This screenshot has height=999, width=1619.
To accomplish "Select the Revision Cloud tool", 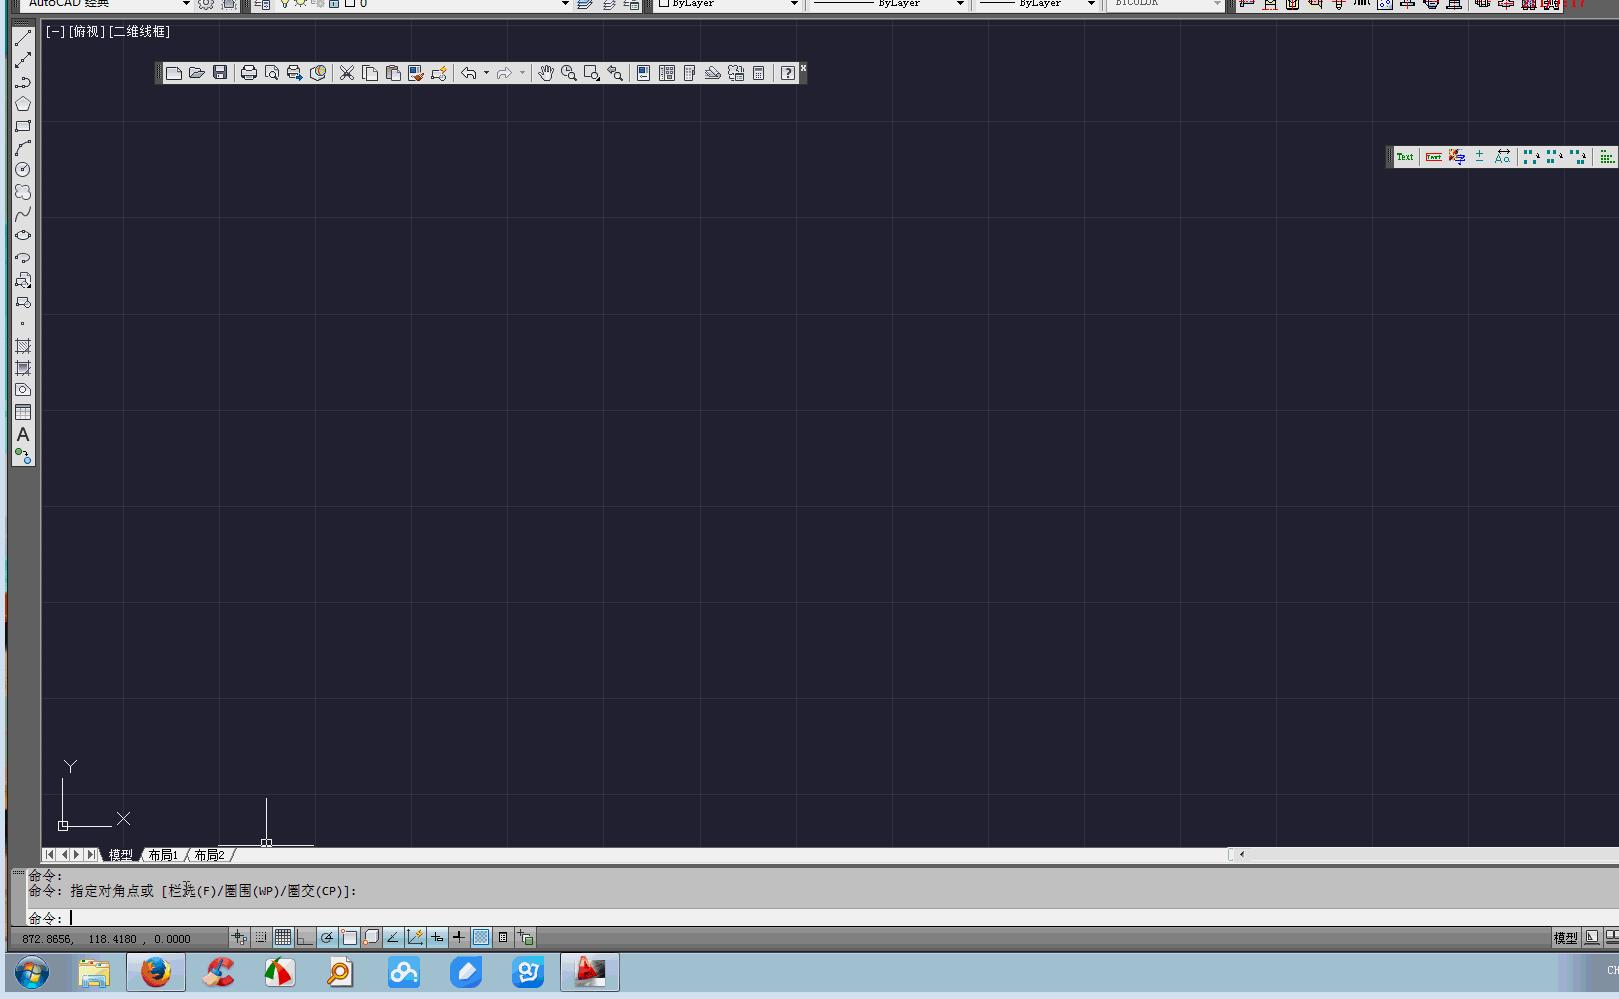I will [x=23, y=192].
